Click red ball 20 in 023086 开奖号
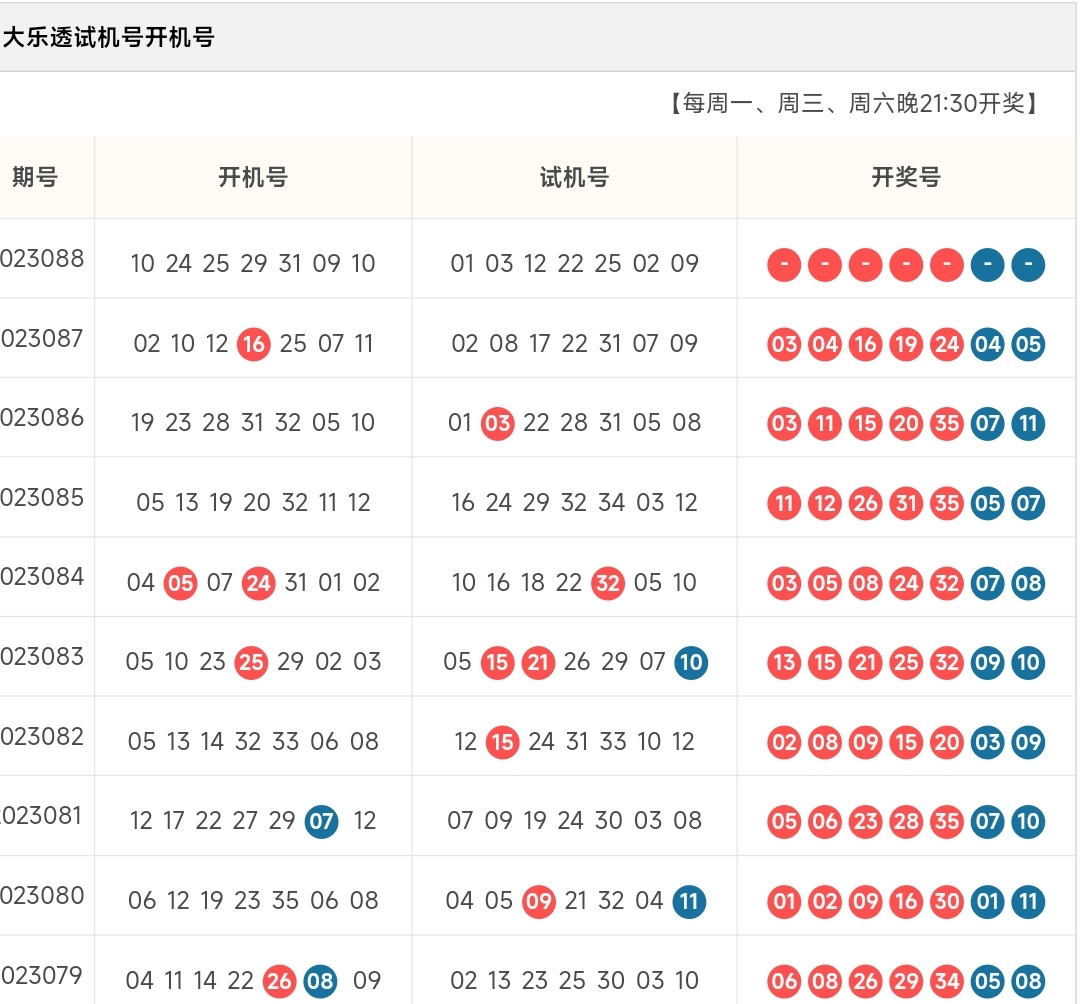 906,423
